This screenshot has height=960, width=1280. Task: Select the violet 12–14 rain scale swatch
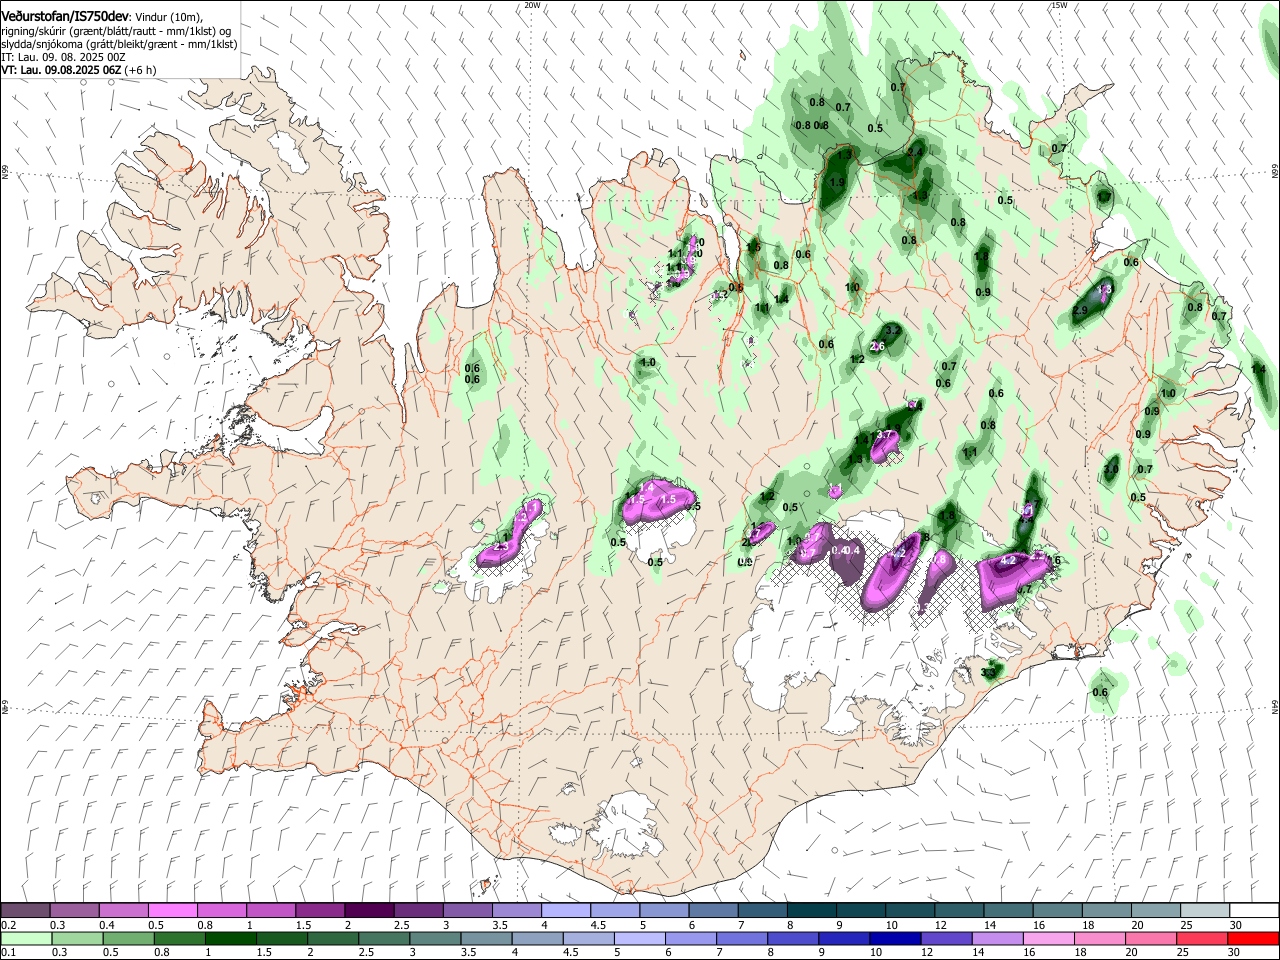(947, 939)
